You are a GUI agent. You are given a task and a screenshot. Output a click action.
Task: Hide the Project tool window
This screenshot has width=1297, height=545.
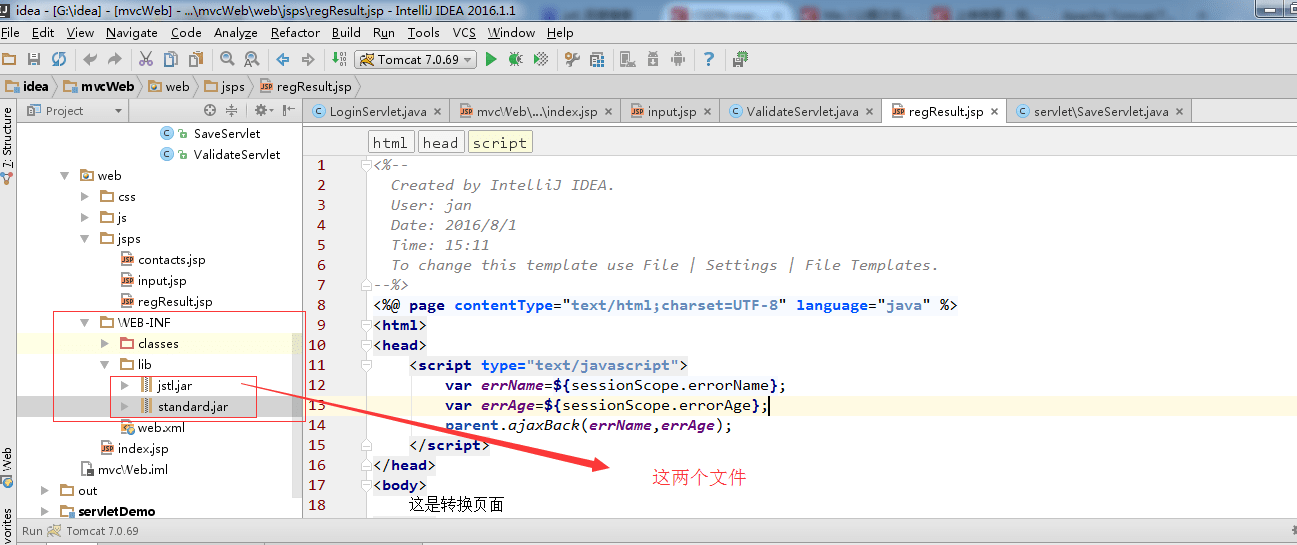click(289, 111)
